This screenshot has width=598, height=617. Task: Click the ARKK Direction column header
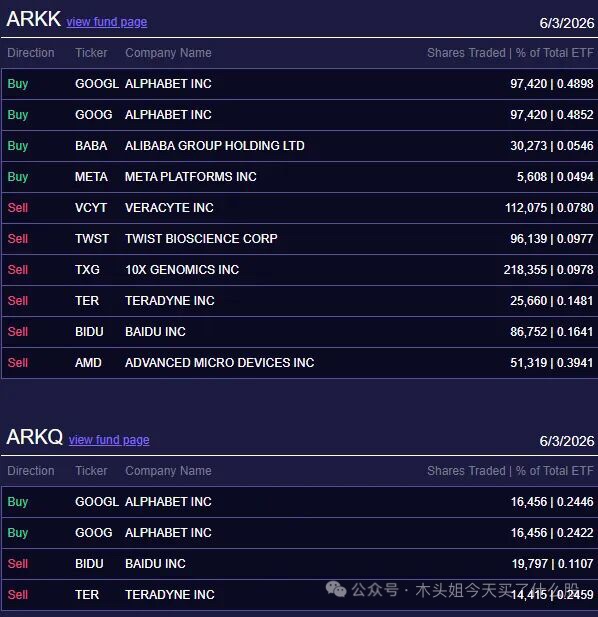[x=31, y=53]
